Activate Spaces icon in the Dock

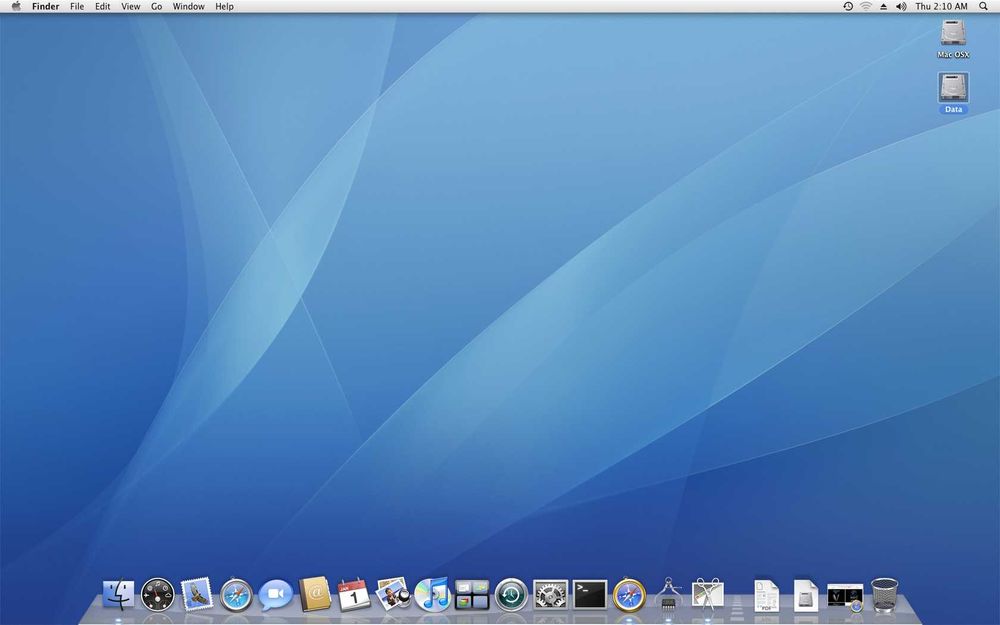[472, 594]
